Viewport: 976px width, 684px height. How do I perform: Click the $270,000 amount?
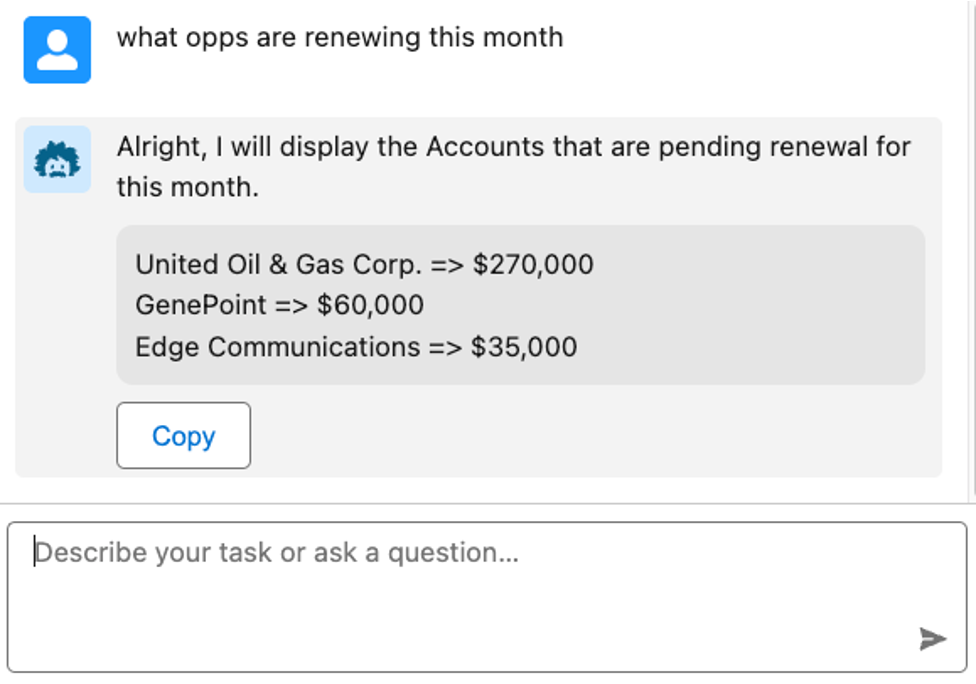click(x=533, y=265)
